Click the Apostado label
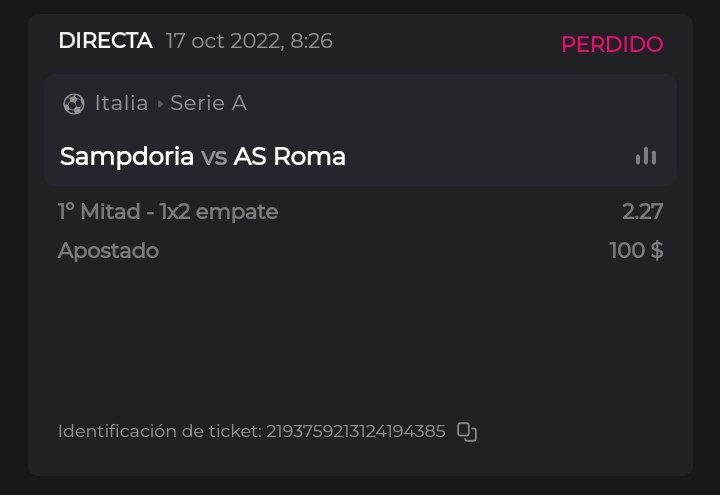Image resolution: width=720 pixels, height=495 pixels. pyautogui.click(x=108, y=250)
